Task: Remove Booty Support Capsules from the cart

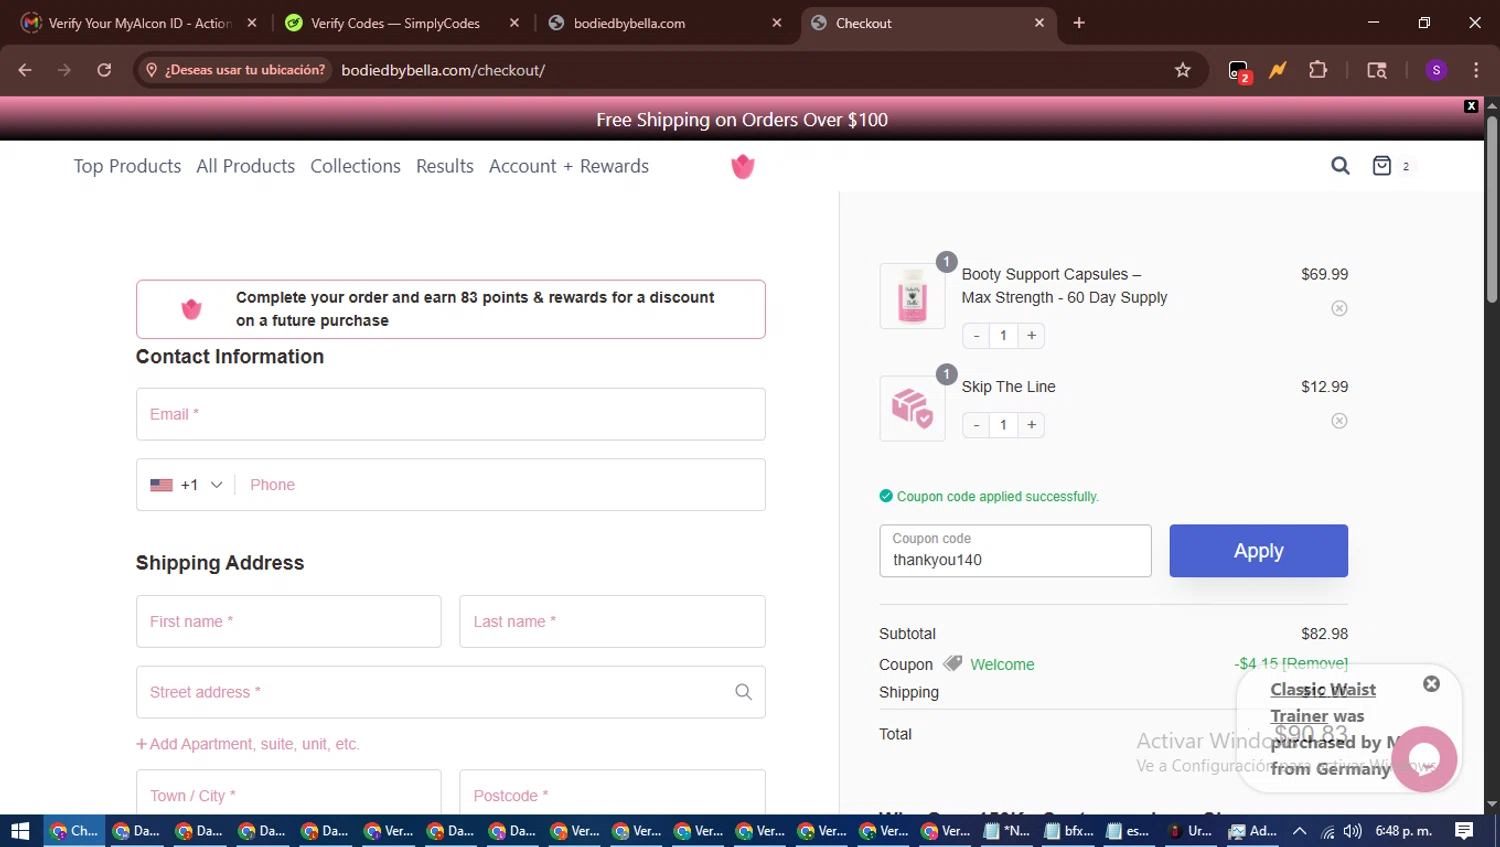Action: click(x=1339, y=308)
